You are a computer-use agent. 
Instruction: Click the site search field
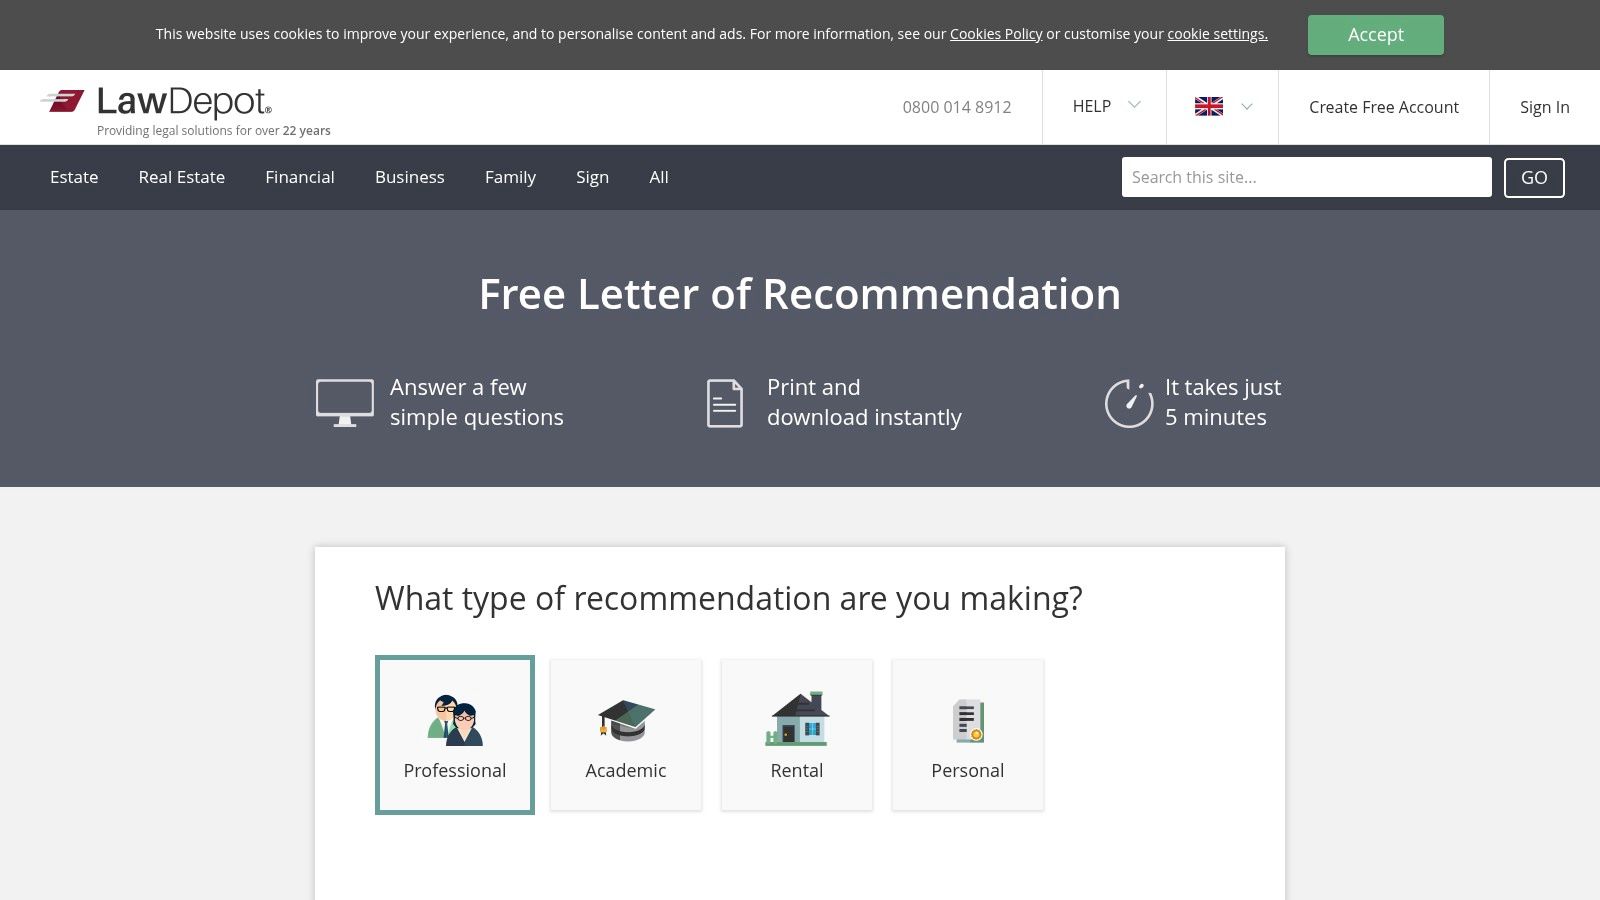point(1306,177)
